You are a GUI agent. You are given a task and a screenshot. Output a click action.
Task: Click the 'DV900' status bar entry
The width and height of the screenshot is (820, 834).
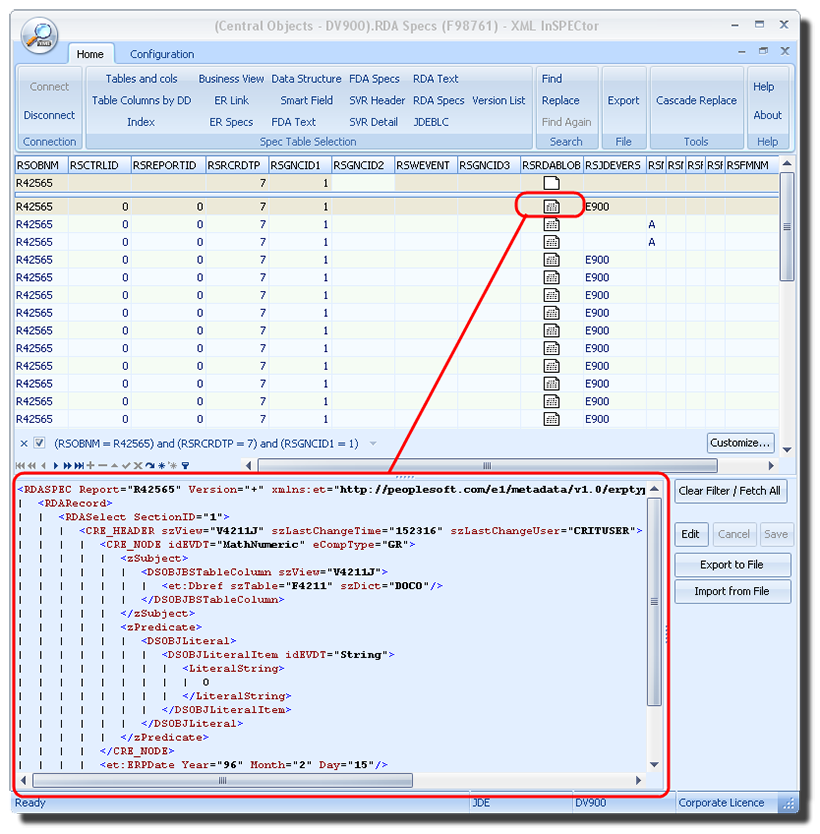pos(590,803)
